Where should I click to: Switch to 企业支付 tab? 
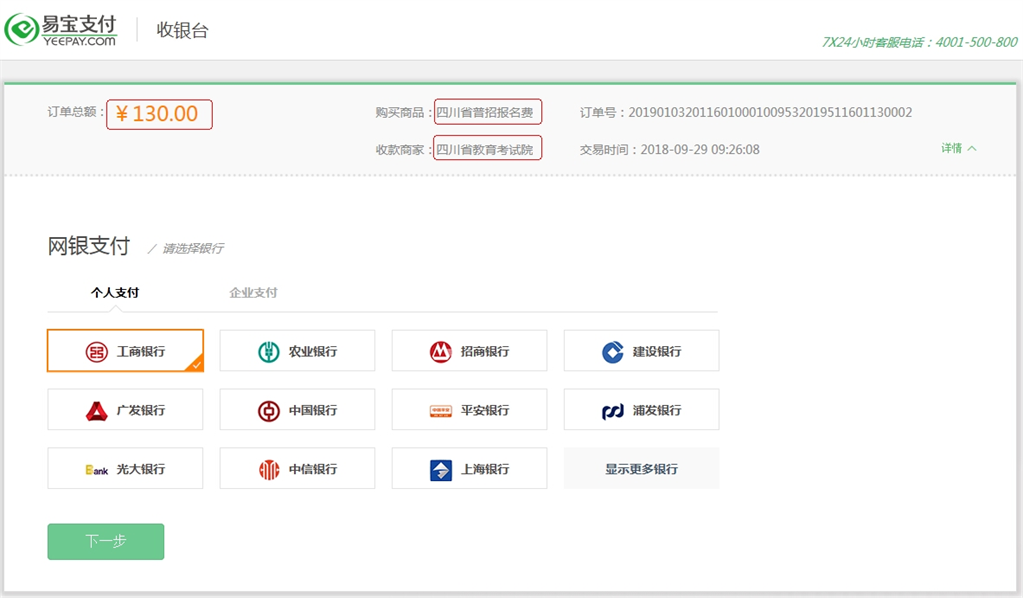pyautogui.click(x=253, y=292)
